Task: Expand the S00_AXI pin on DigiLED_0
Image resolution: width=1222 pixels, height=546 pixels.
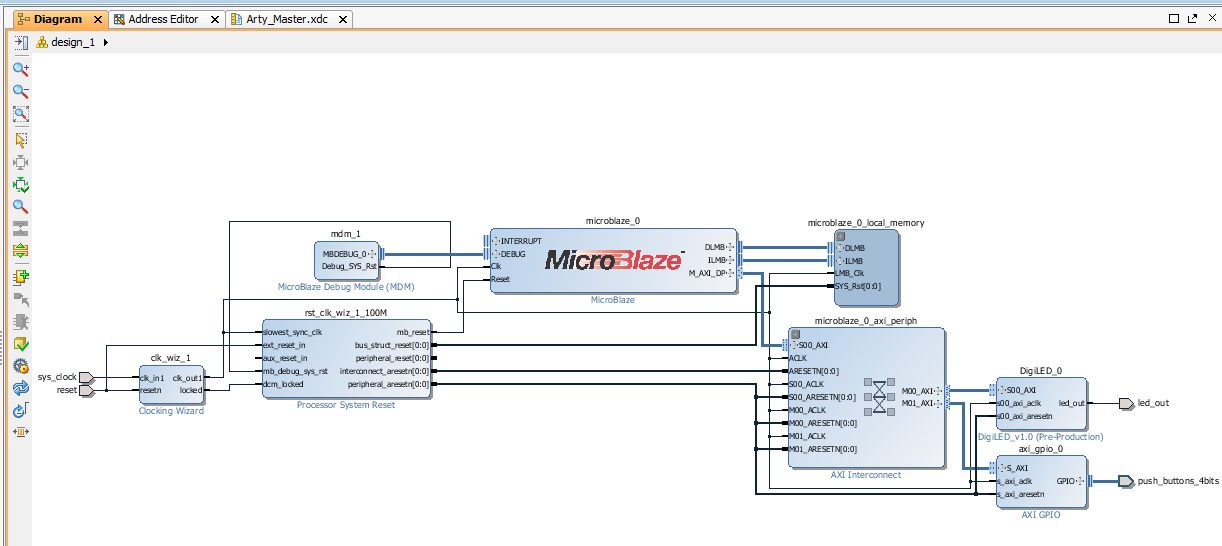Action: click(x=1003, y=390)
